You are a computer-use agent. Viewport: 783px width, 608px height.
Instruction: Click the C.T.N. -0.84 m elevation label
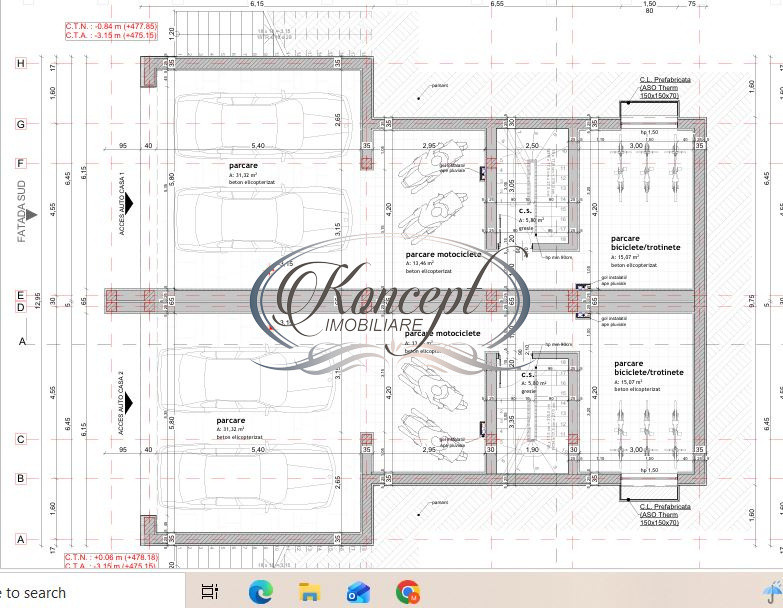tap(111, 26)
